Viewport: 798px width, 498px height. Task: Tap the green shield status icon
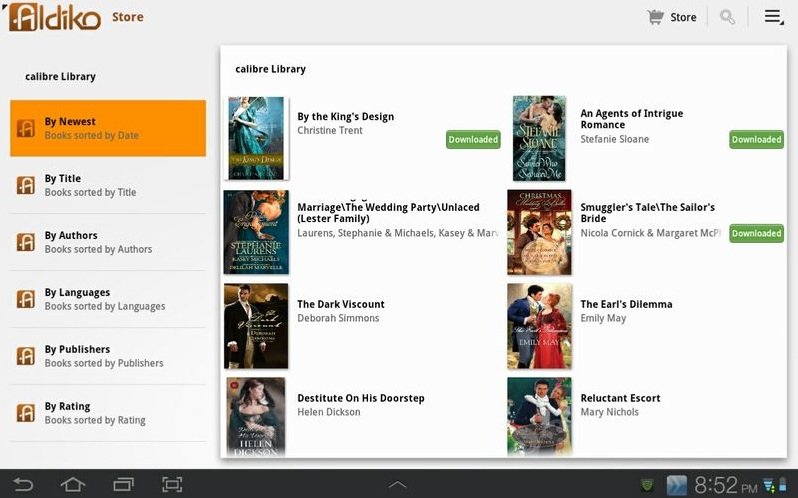647,485
